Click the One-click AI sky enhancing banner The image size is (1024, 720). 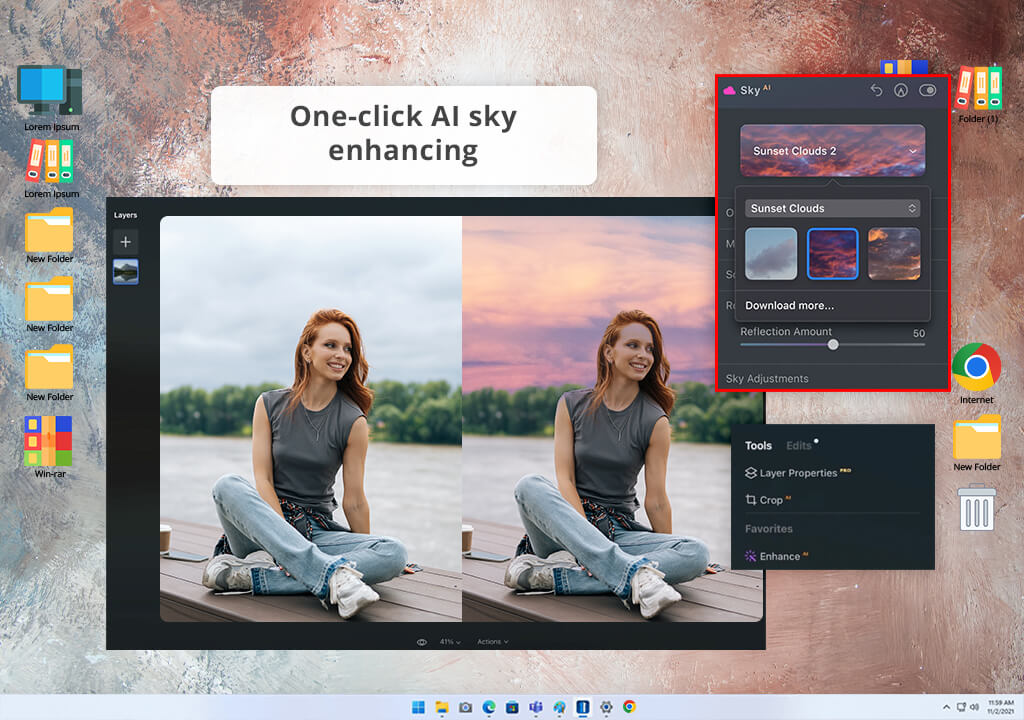pos(404,135)
